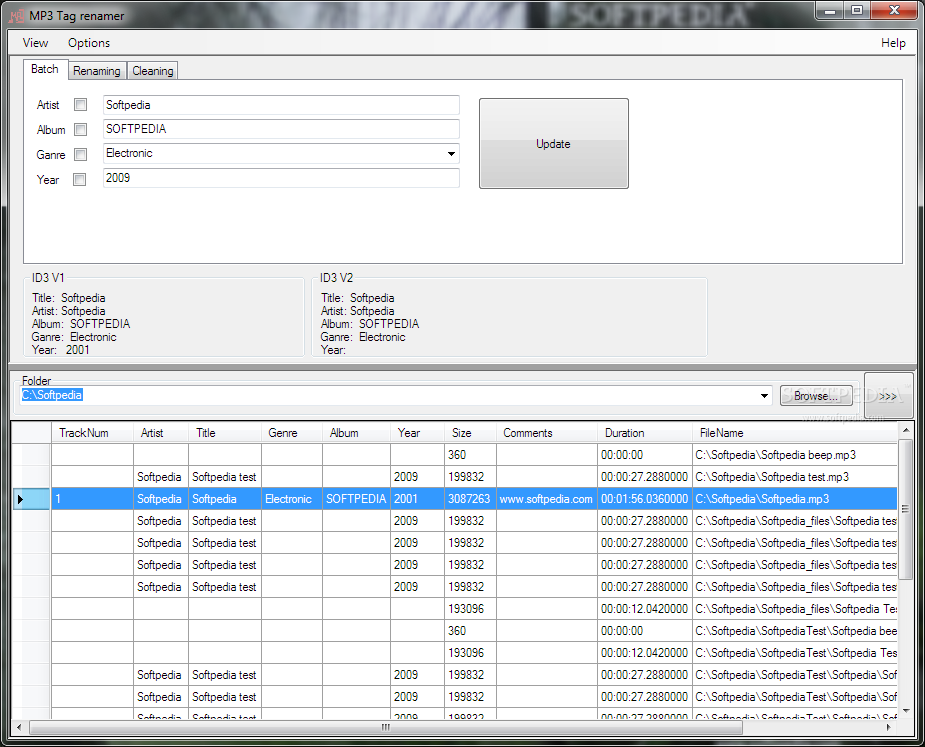Open the Options menu
The height and width of the screenshot is (747, 925).
click(88, 42)
